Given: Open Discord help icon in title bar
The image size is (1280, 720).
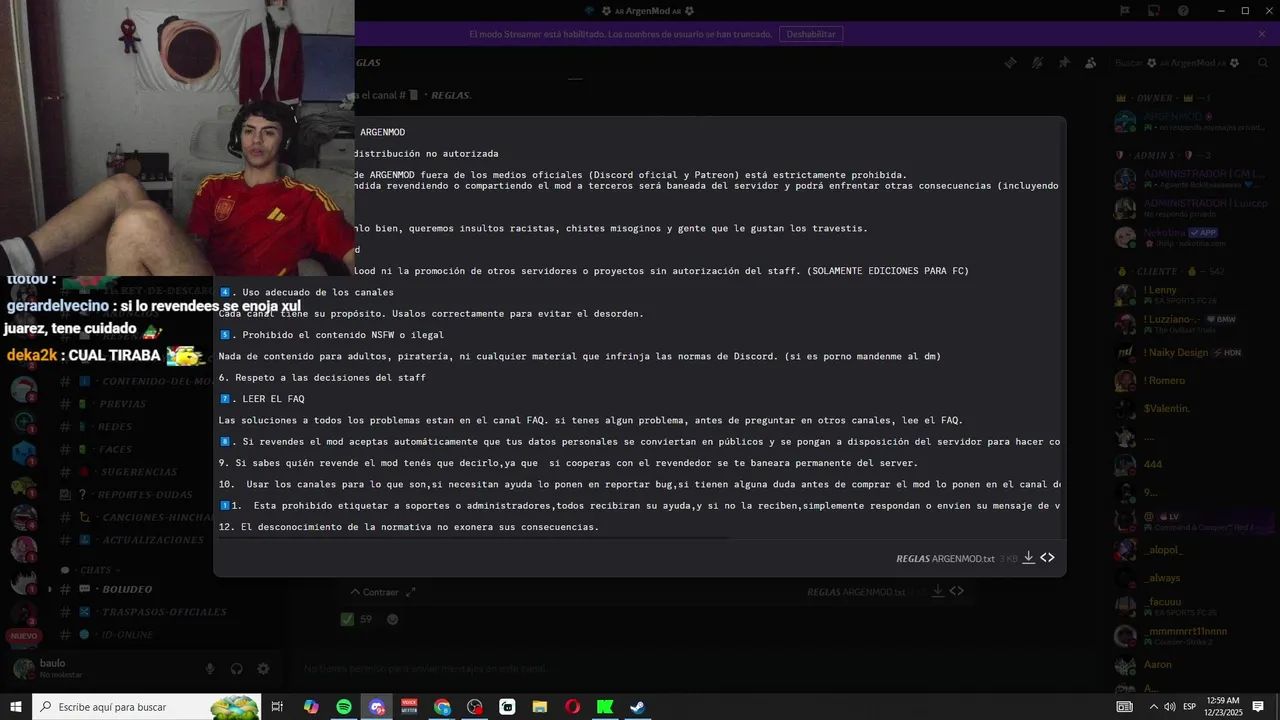Looking at the screenshot, I should (x=1183, y=10).
